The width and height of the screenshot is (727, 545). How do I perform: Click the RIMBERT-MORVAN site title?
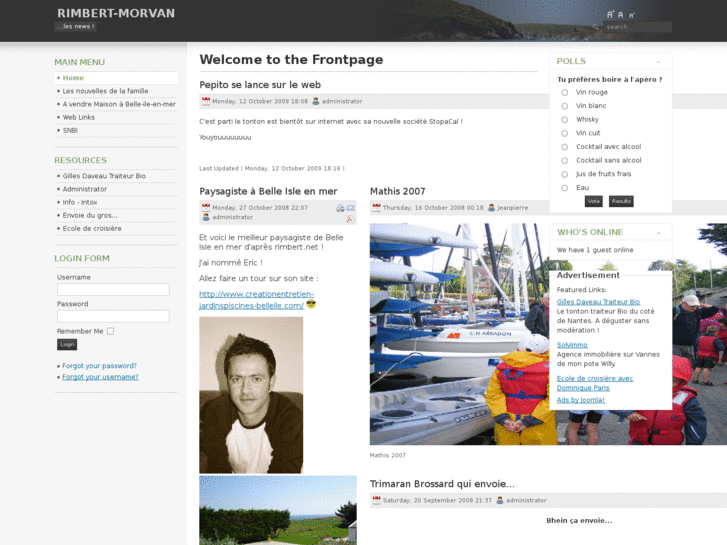coord(116,13)
